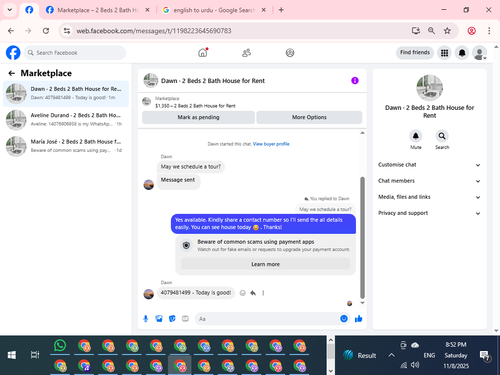Expand Privacy and support section
Viewport: 500px width, 375px height.
click(429, 213)
